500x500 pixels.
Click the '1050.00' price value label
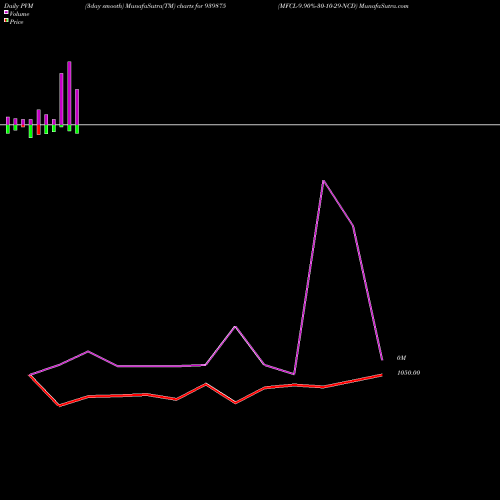tap(408, 373)
